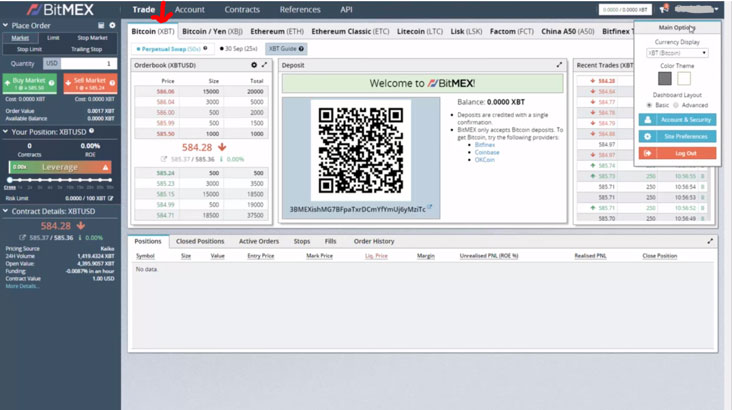Click Buy Market help icon

pyautogui.click(x=51, y=83)
